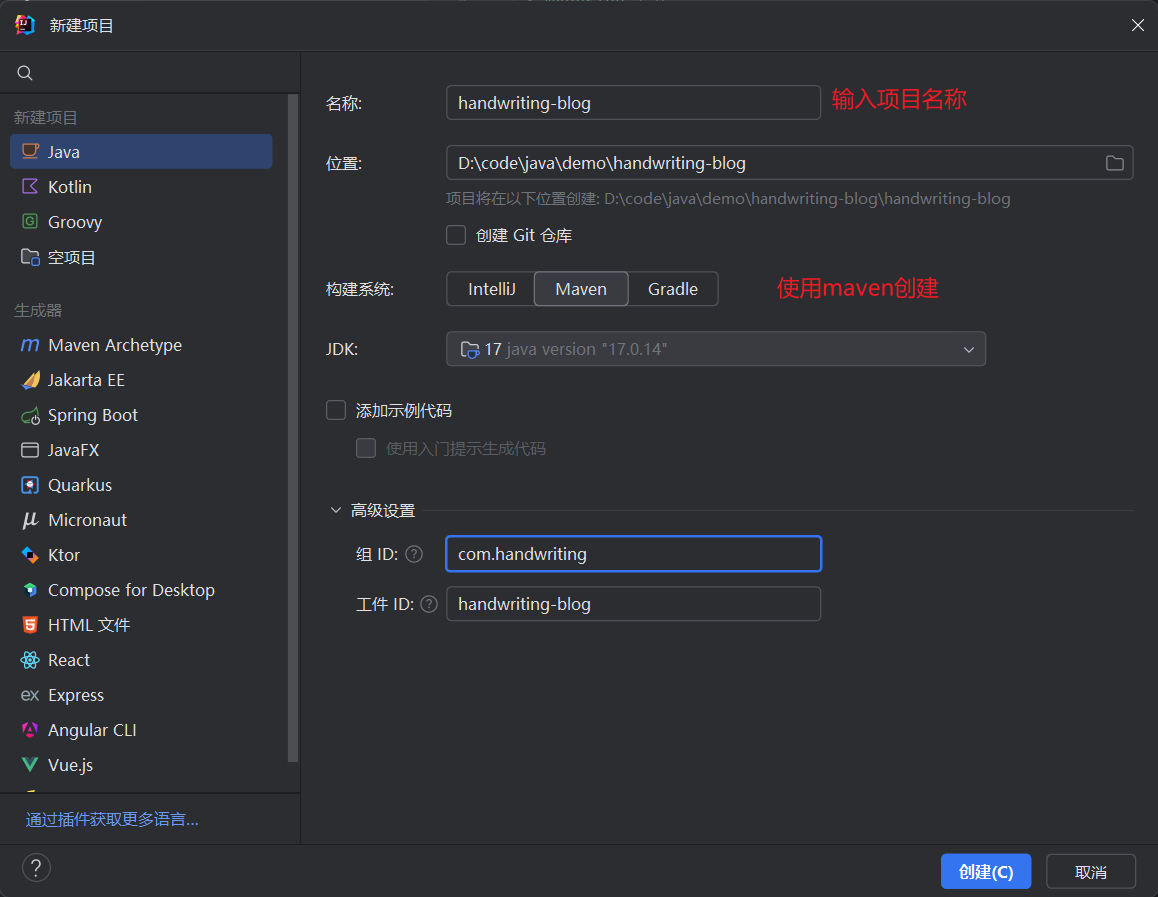Screen dimensions: 1158x897
Task: Collapse the 高级设置 section
Action: pyautogui.click(x=336, y=510)
